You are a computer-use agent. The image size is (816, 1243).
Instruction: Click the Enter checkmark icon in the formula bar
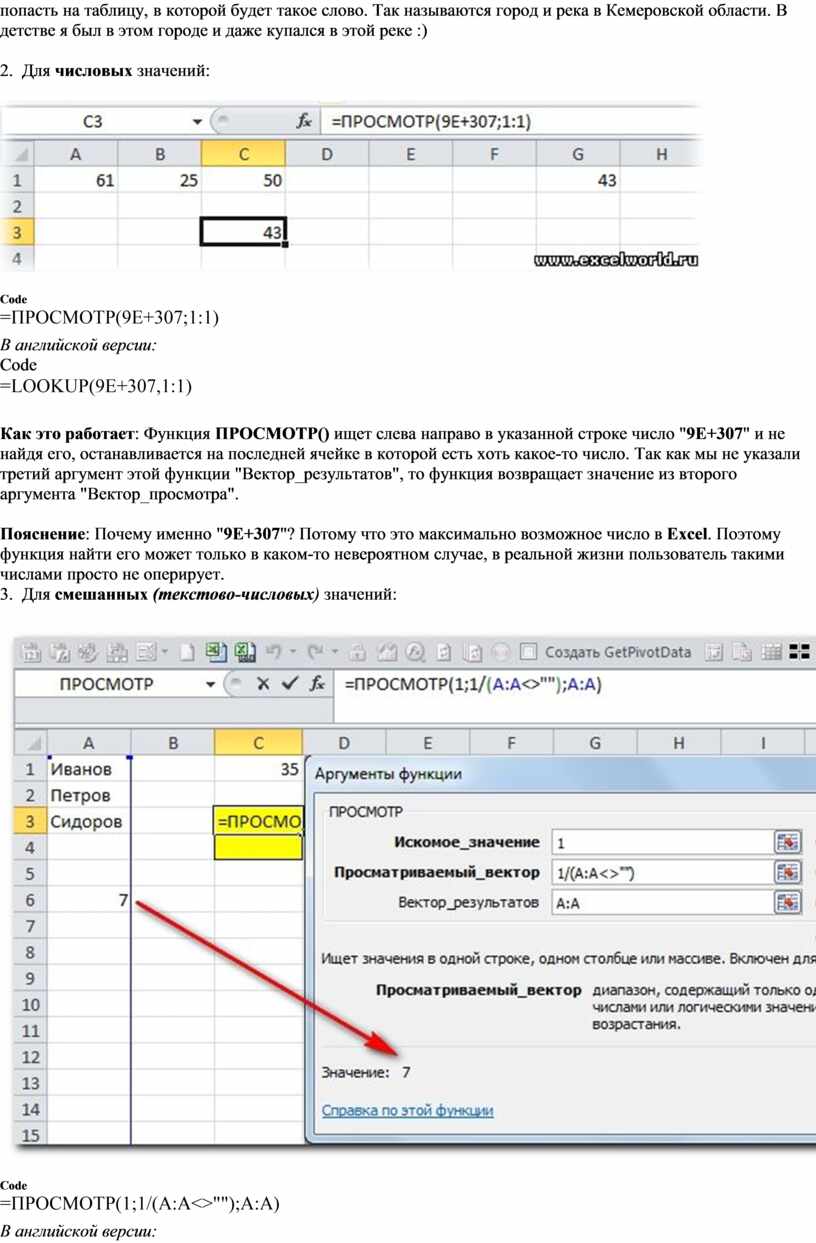coord(289,683)
